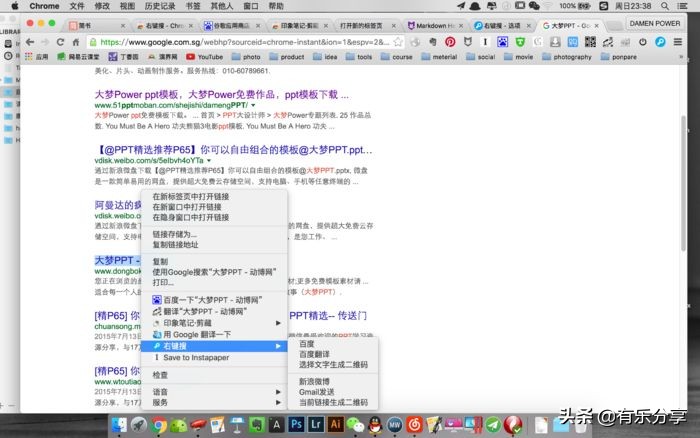Open QQ penguin from the dock
This screenshot has height=438, width=700.
[x=375, y=425]
